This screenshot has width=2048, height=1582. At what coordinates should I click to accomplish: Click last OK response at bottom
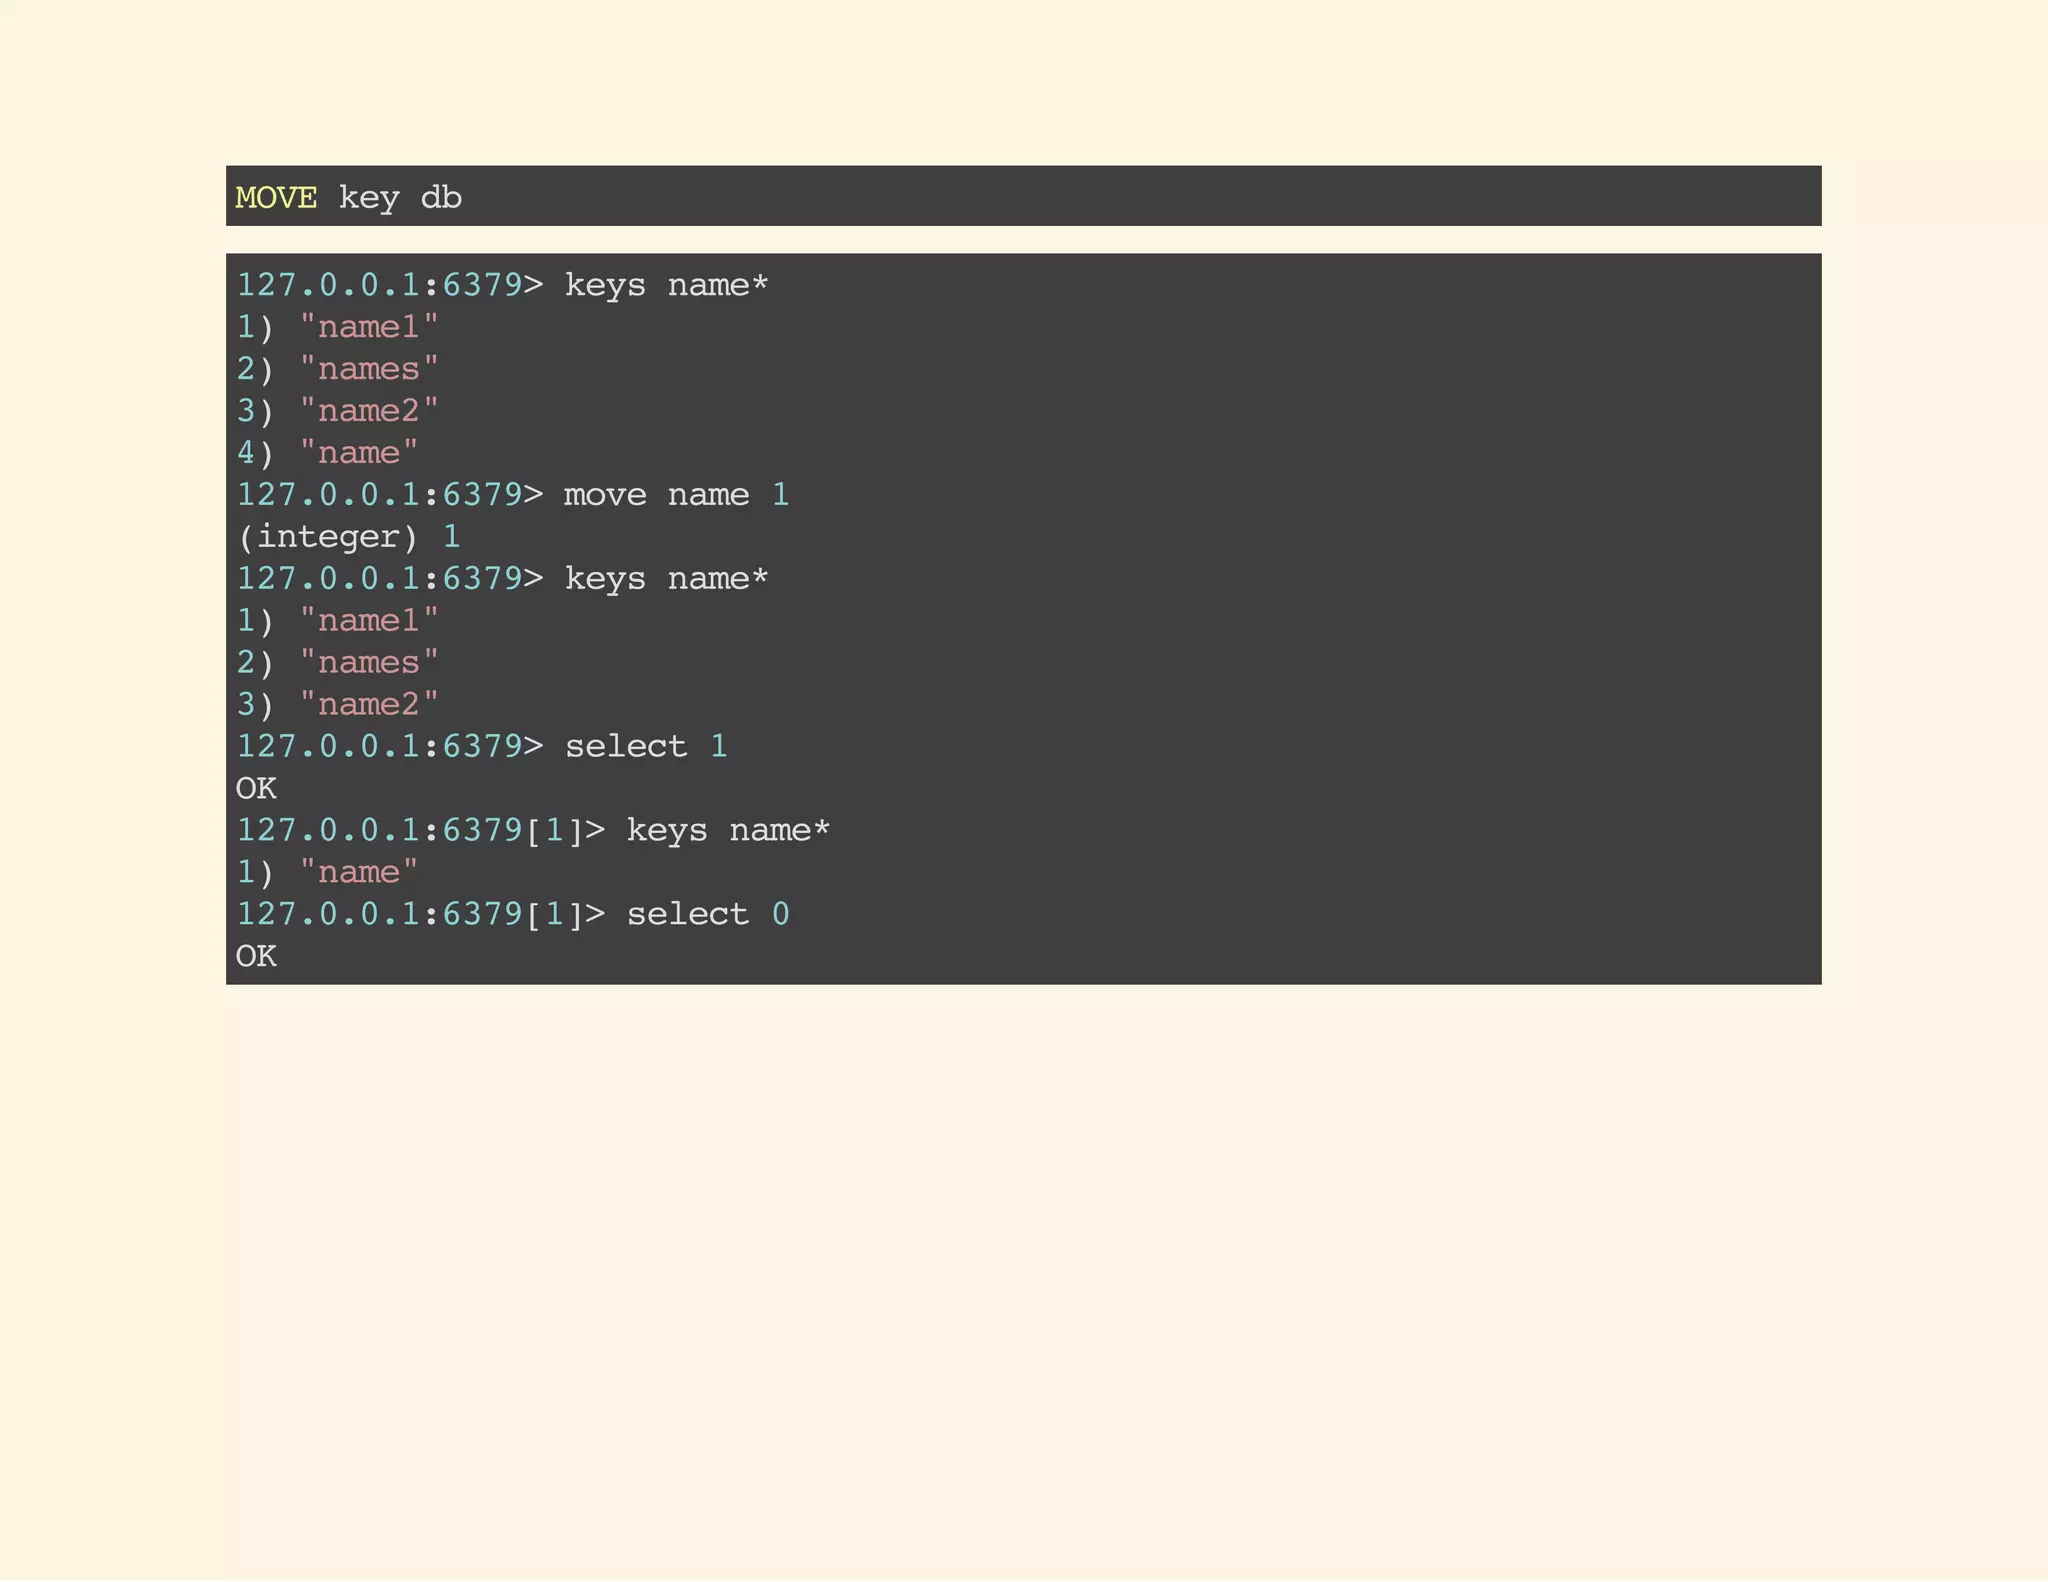(256, 956)
